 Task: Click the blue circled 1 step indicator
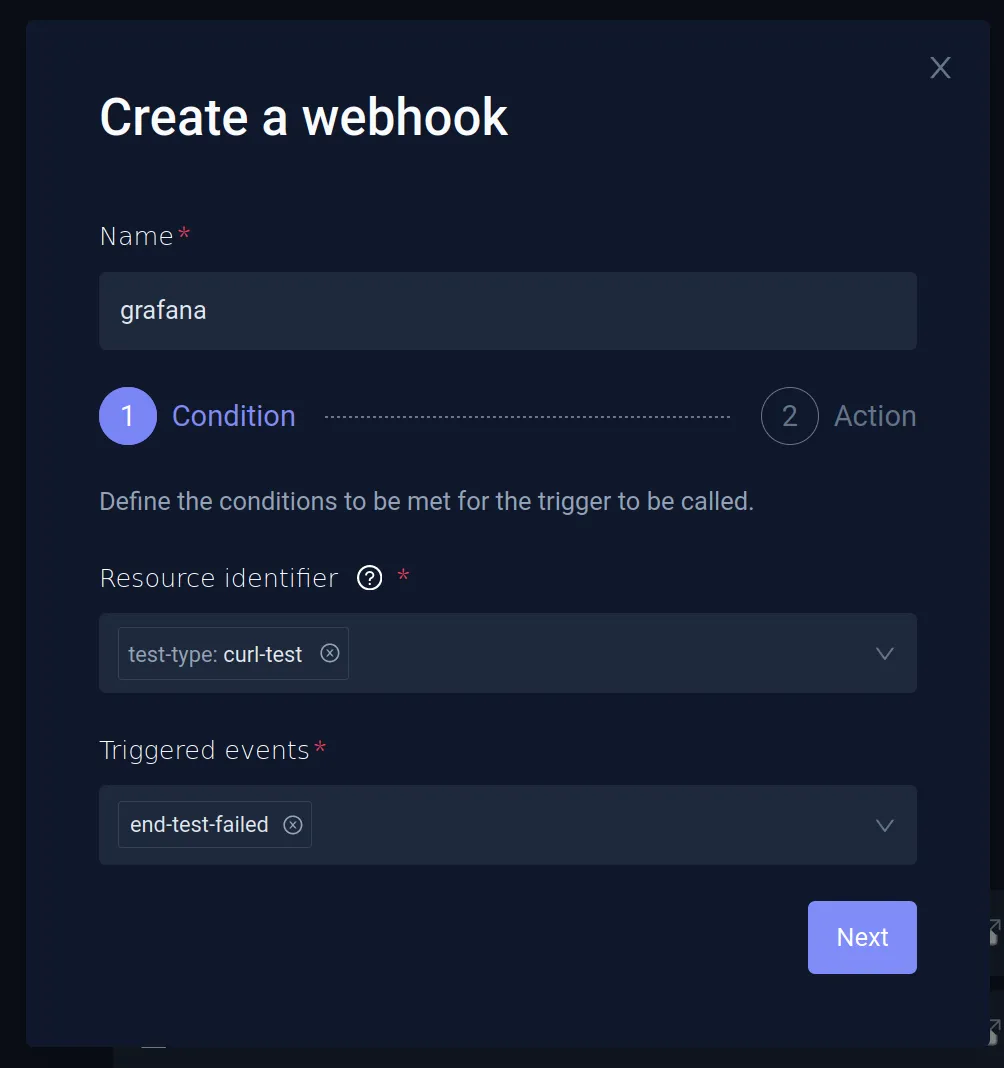(x=128, y=416)
